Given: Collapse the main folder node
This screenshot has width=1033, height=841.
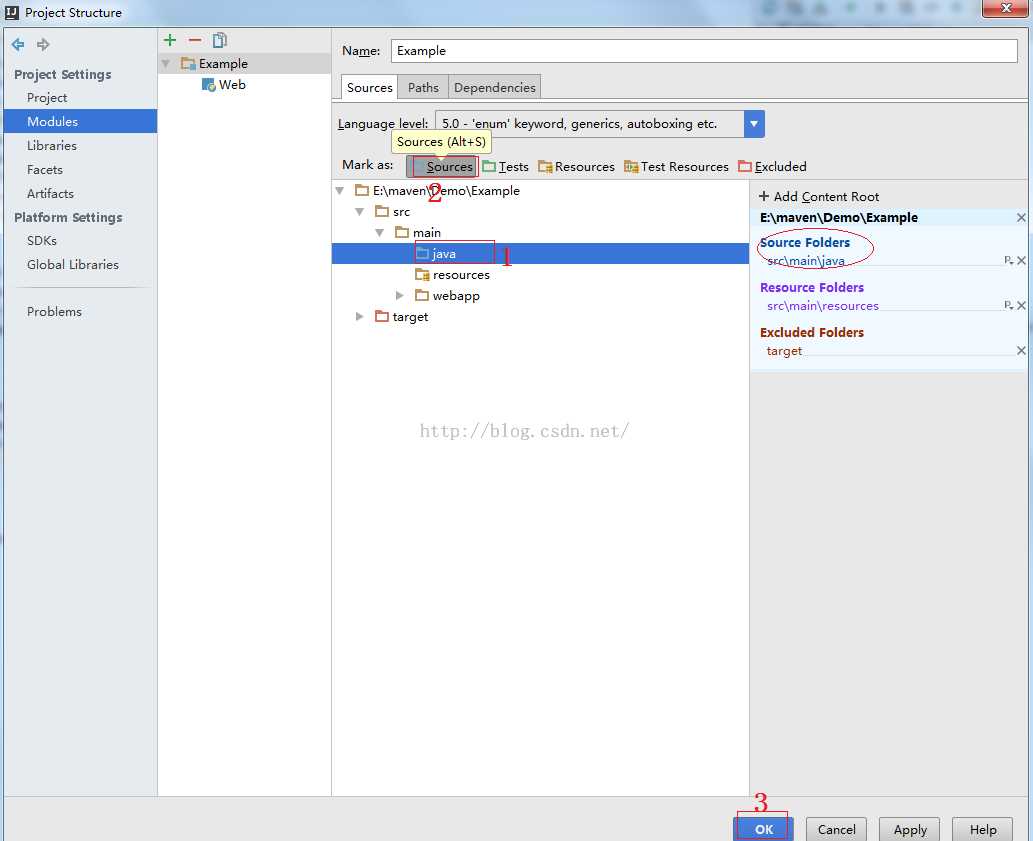Looking at the screenshot, I should [x=379, y=233].
